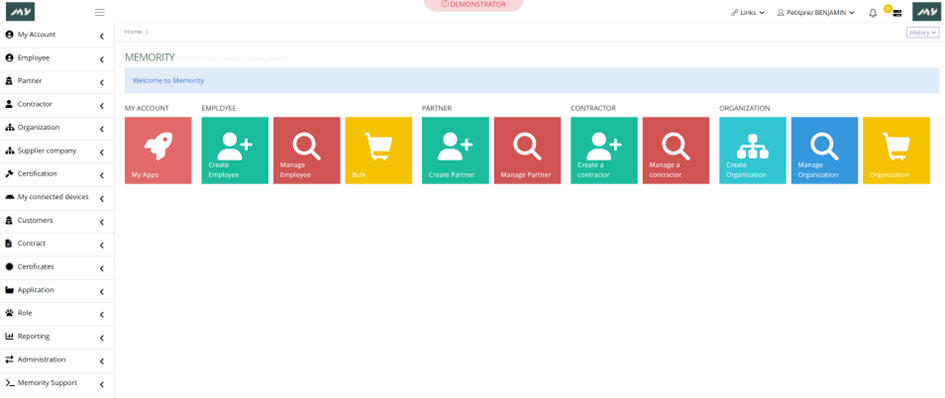Image resolution: width=945 pixels, height=398 pixels.
Task: Click the notifications bell icon
Action: [x=873, y=13]
